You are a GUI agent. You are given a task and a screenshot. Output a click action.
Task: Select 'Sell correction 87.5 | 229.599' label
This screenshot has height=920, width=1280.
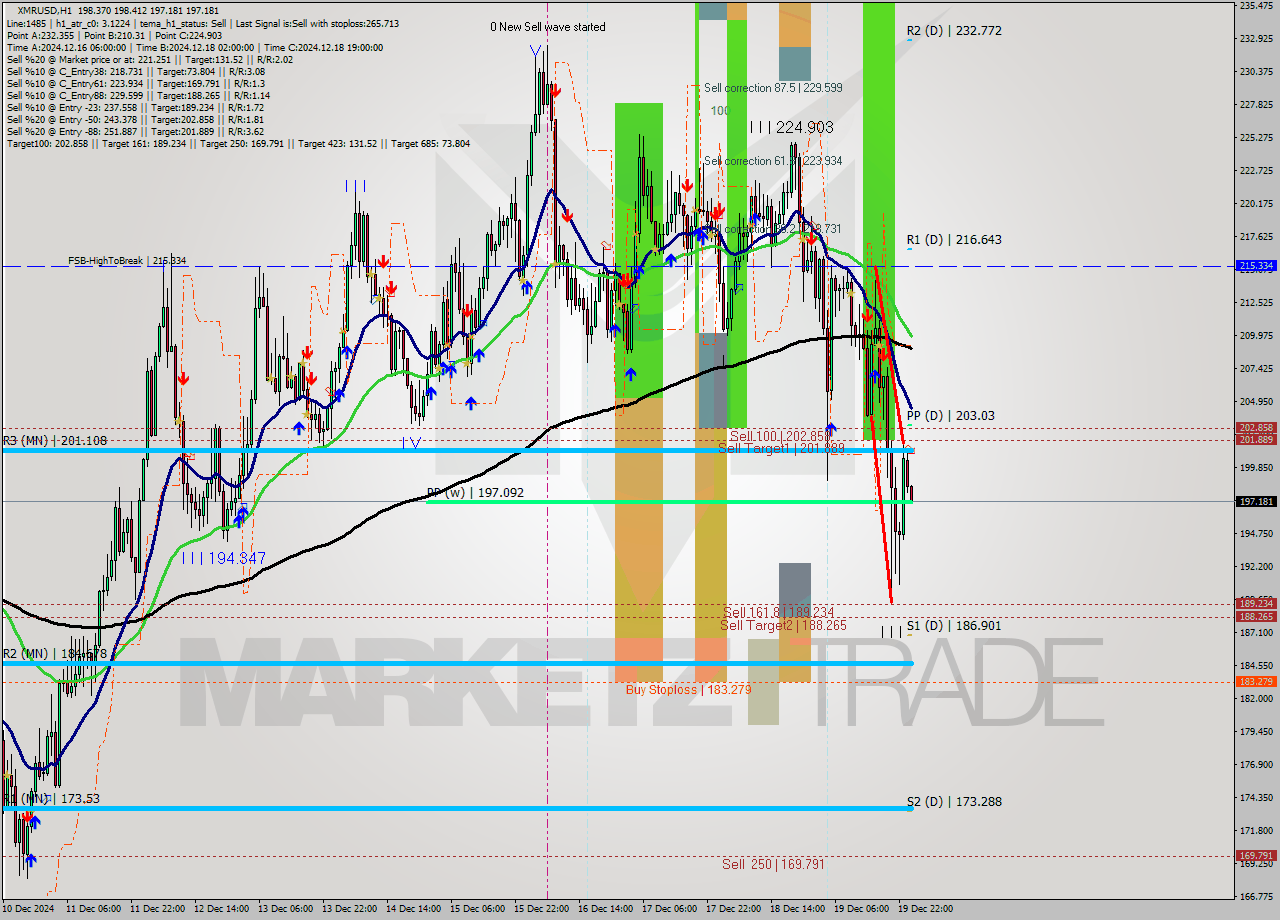pos(773,88)
